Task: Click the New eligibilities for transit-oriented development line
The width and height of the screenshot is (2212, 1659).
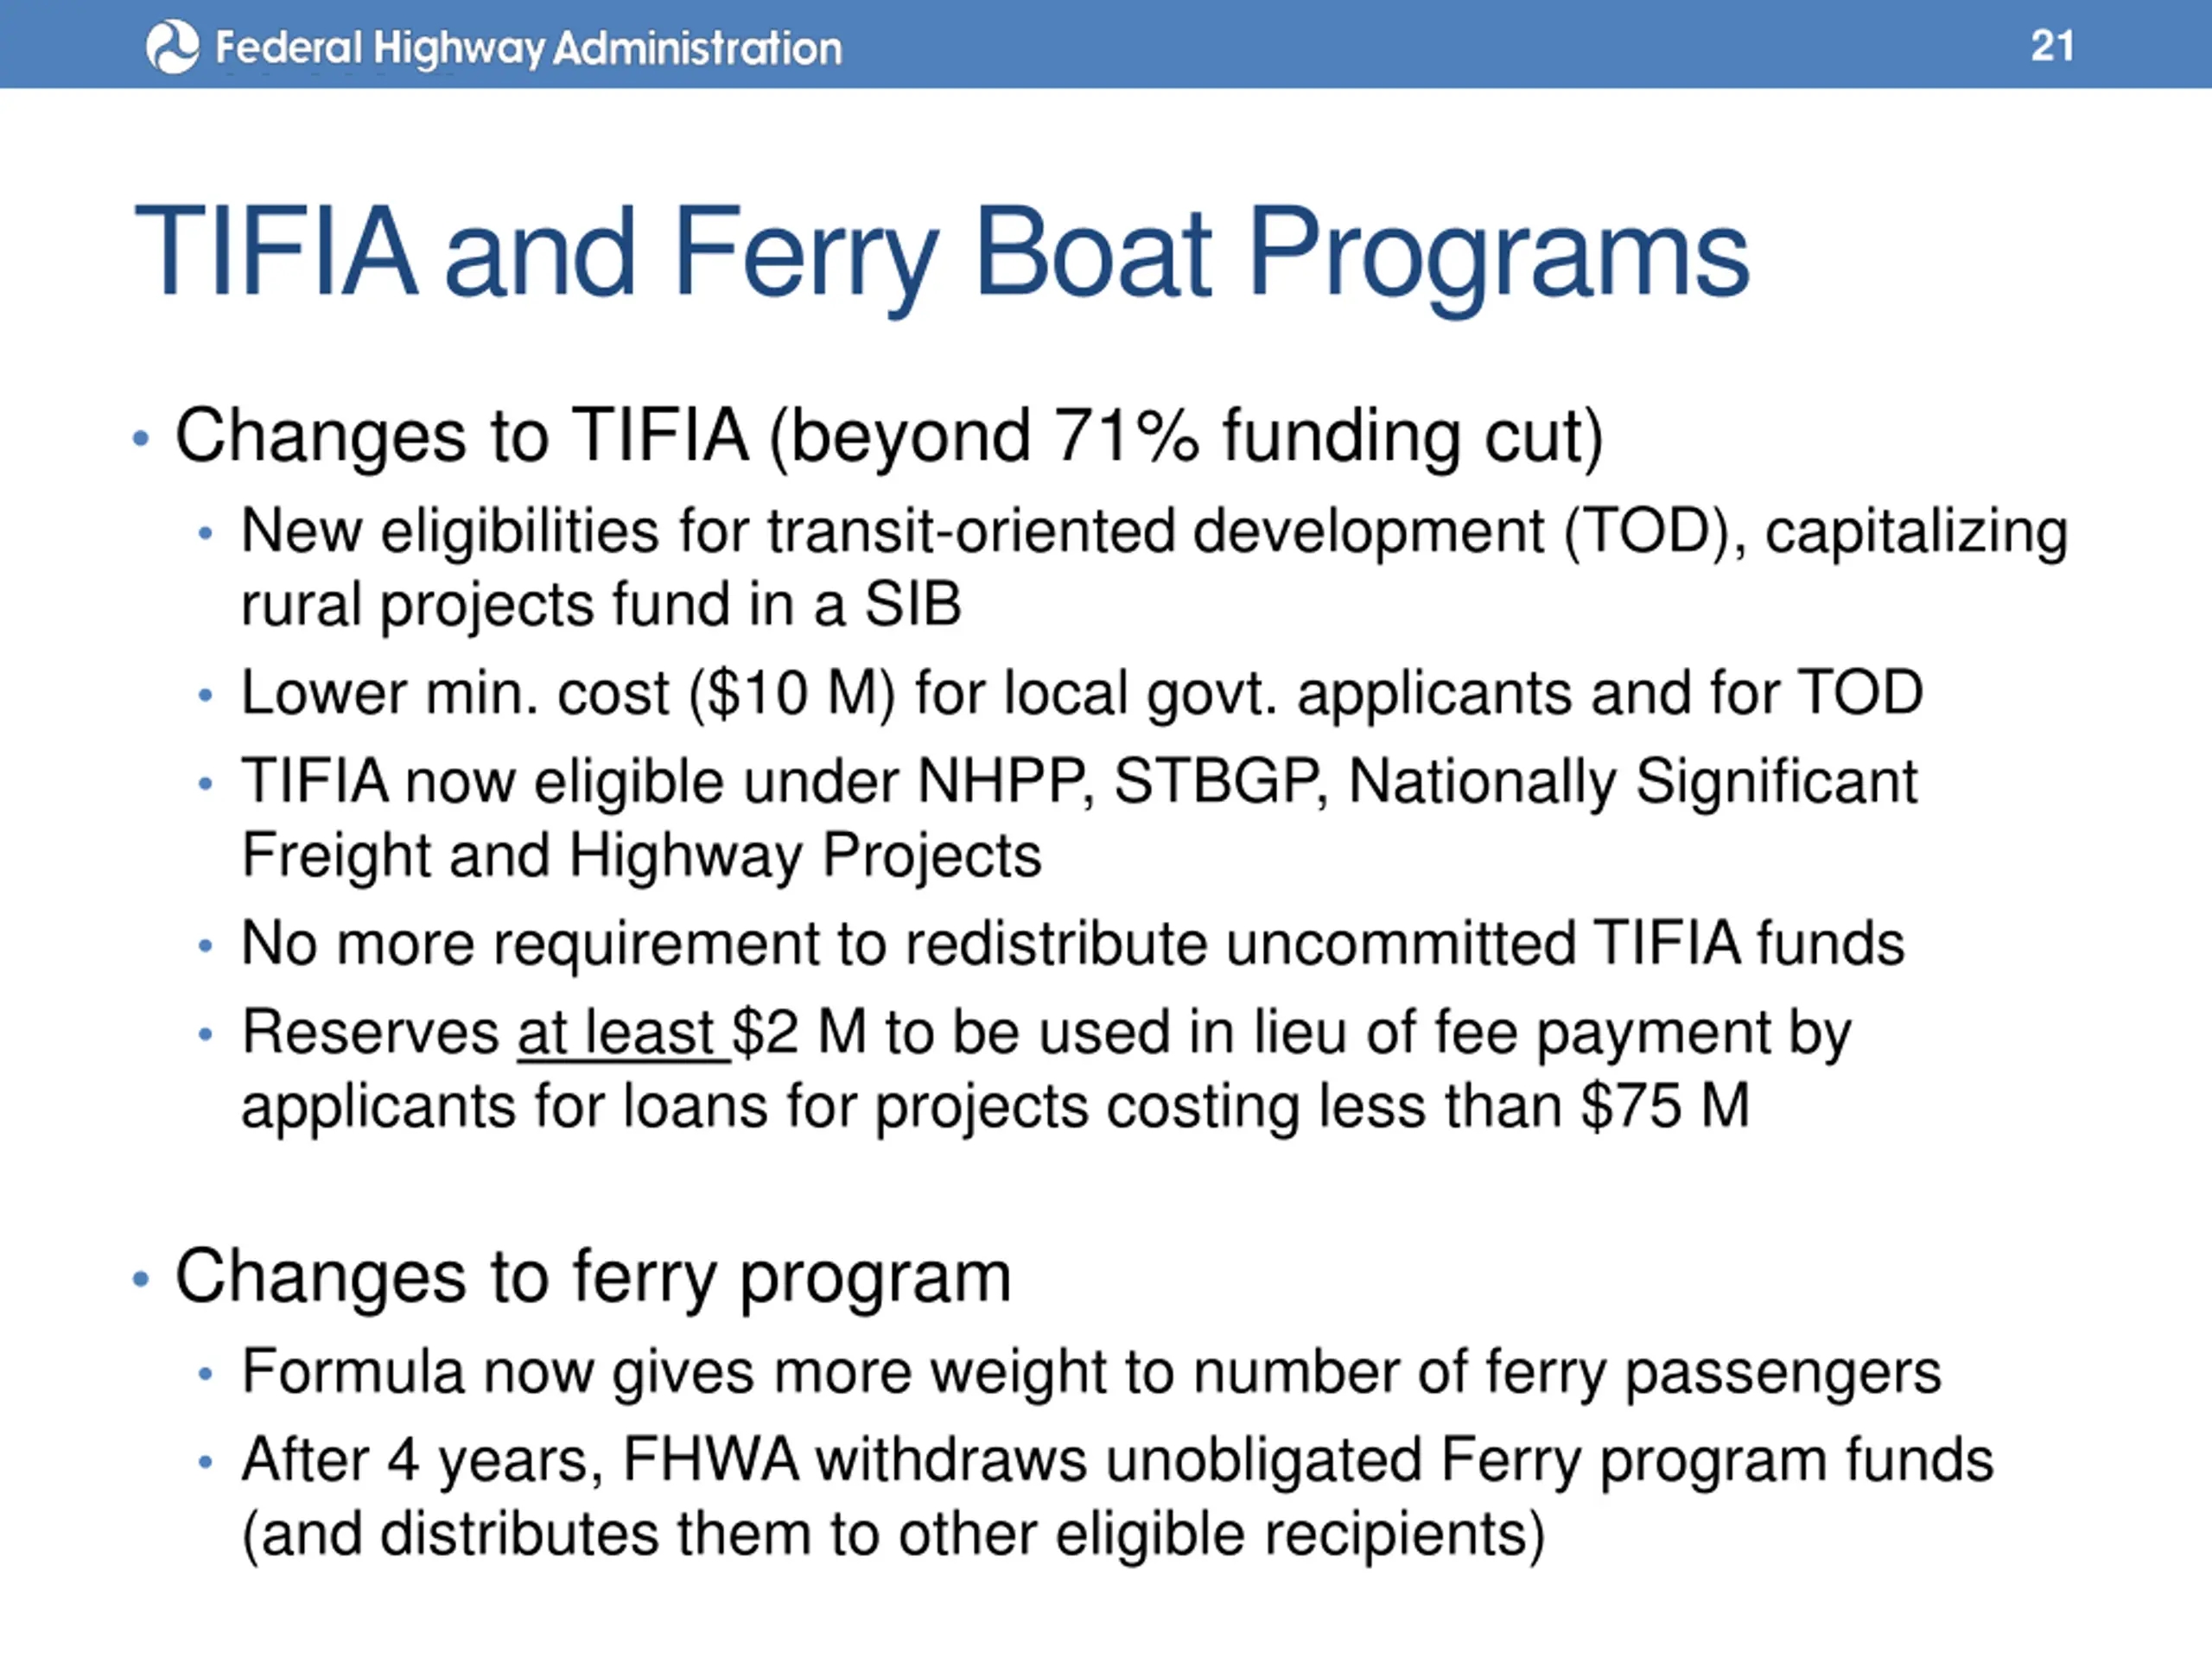Action: [x=1153, y=531]
